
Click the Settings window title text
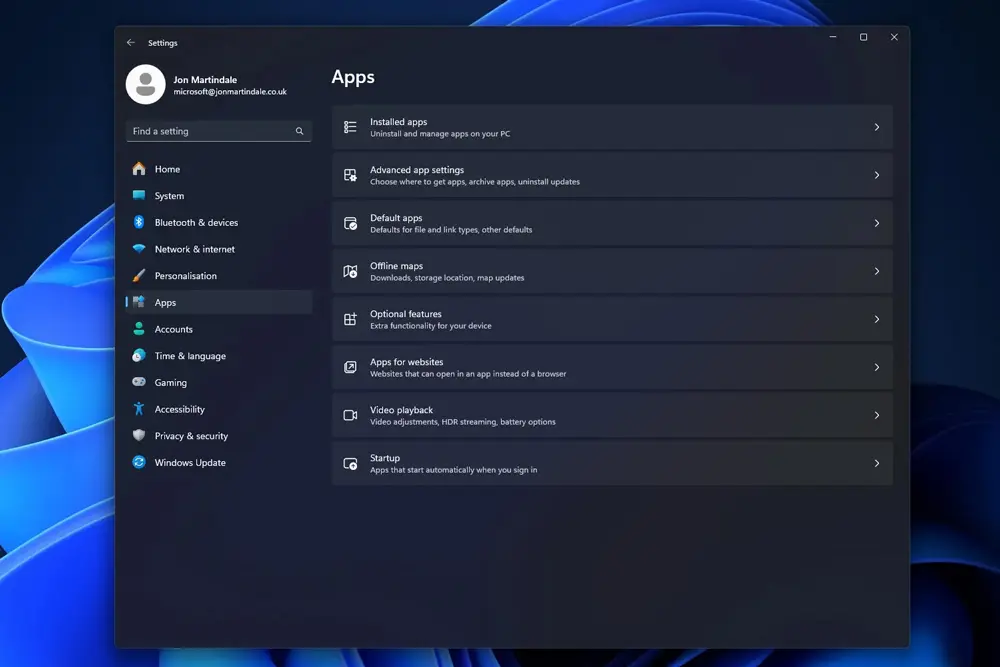[x=163, y=43]
